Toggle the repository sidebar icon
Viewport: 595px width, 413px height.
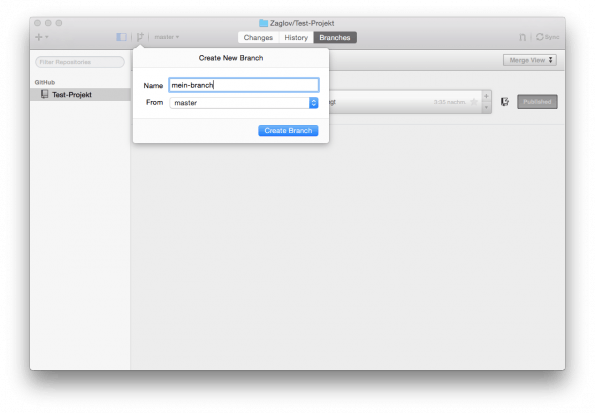(x=121, y=37)
